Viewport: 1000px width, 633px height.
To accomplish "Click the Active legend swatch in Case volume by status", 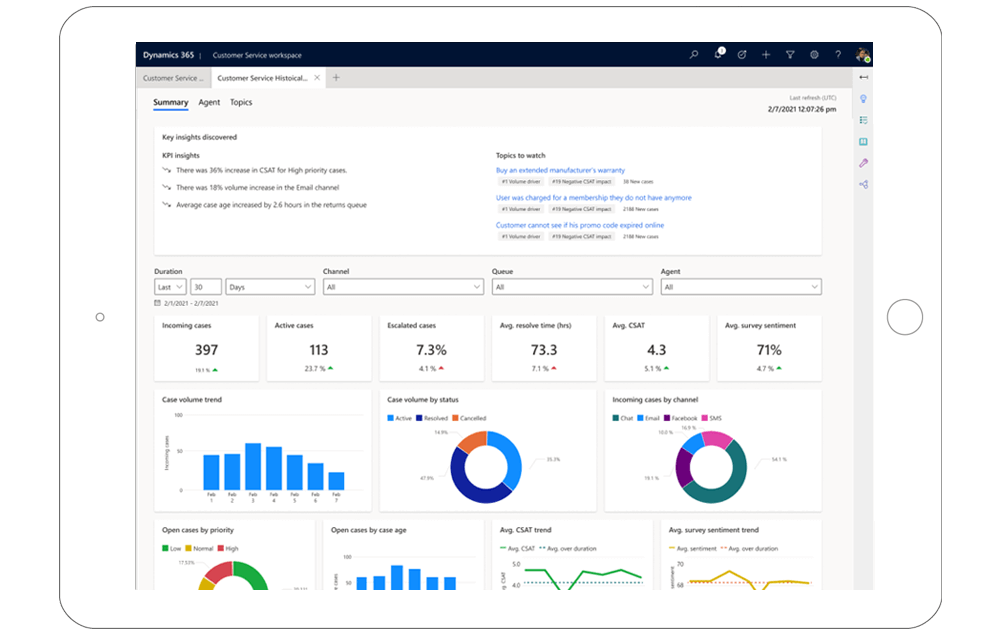I will (390, 418).
